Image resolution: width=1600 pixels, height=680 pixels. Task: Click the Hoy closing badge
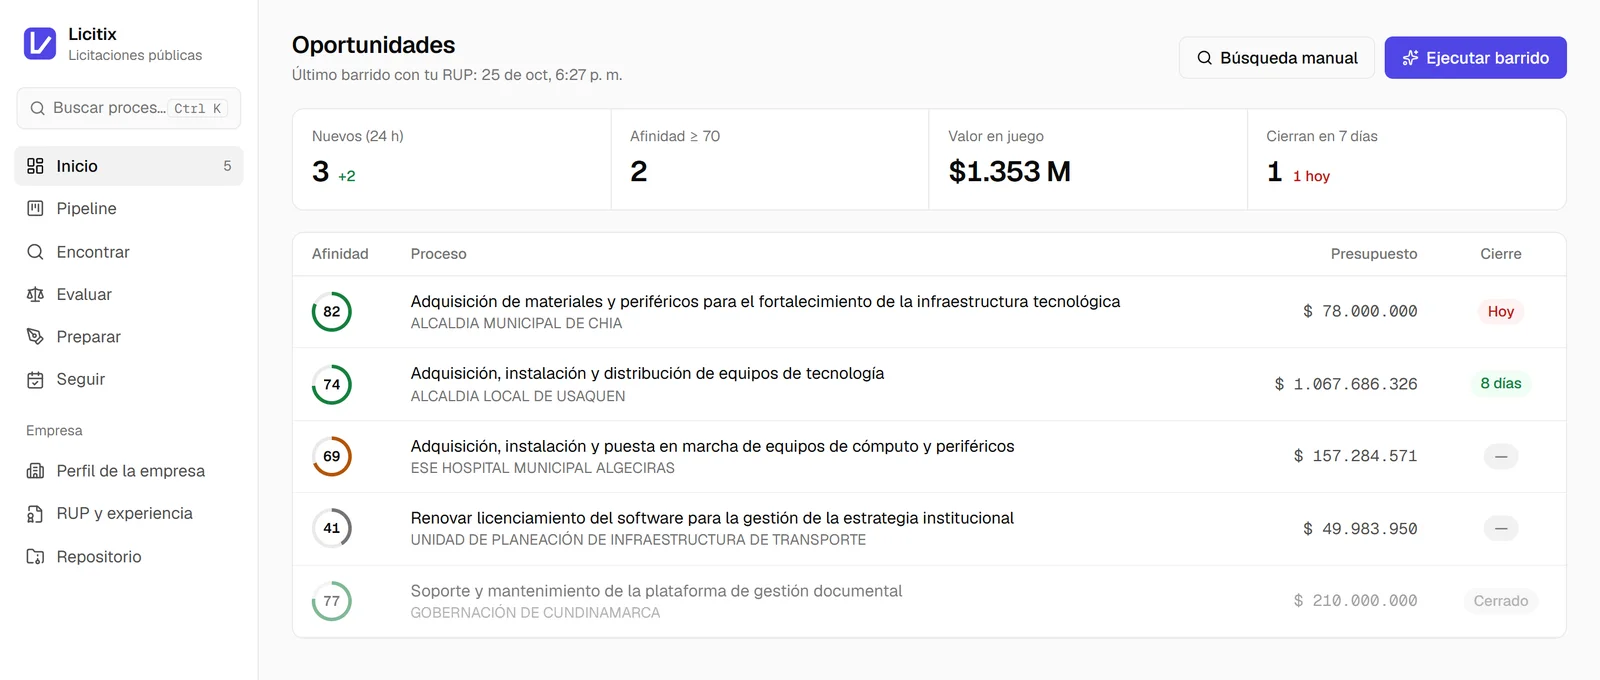[x=1501, y=312]
